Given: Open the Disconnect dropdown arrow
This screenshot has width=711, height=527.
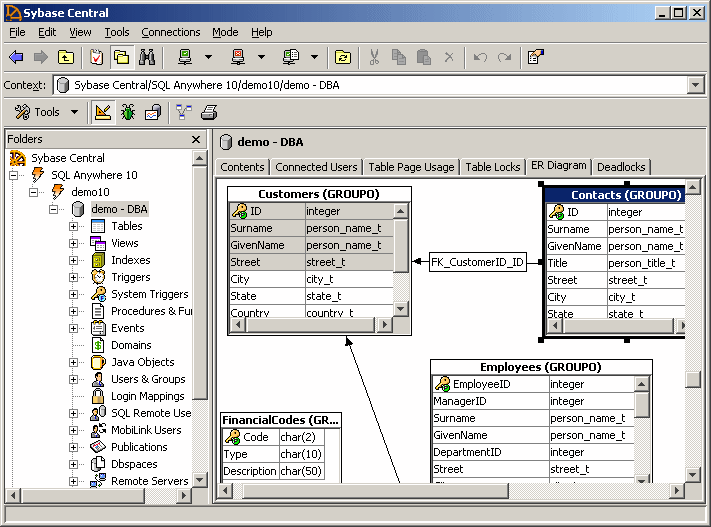Looking at the screenshot, I should point(261,57).
